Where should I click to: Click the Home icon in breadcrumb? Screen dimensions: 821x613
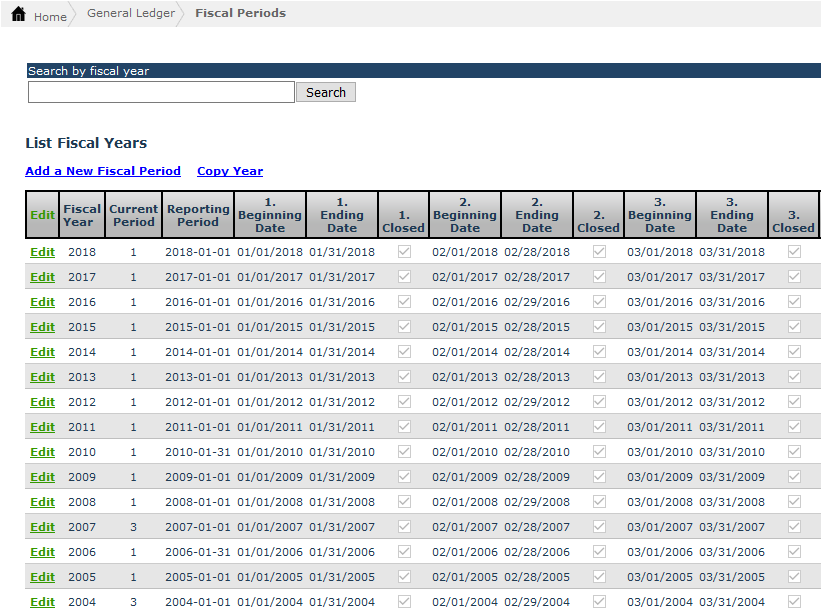coord(18,15)
